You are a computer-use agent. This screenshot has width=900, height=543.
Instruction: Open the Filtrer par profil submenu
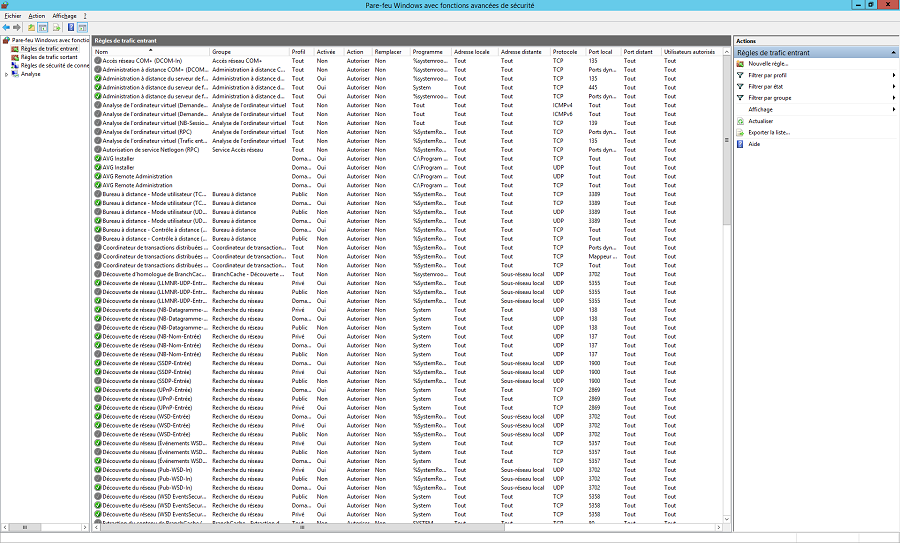click(767, 75)
